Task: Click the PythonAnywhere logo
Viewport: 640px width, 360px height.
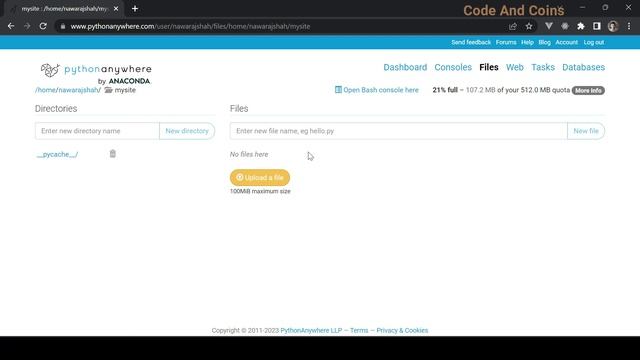Action: click(96, 74)
